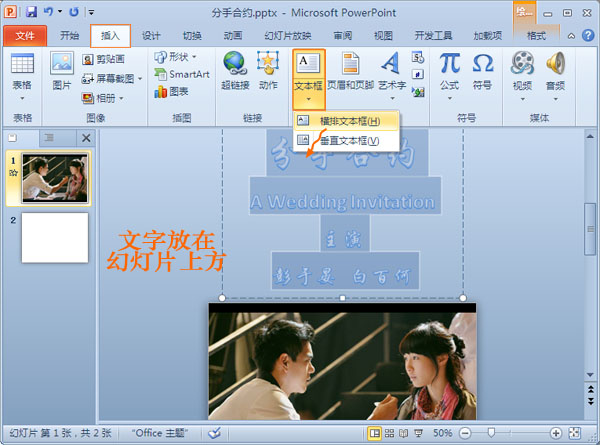The height and width of the screenshot is (445, 600).
Task: Close the slides pane with X
Action: 86,138
